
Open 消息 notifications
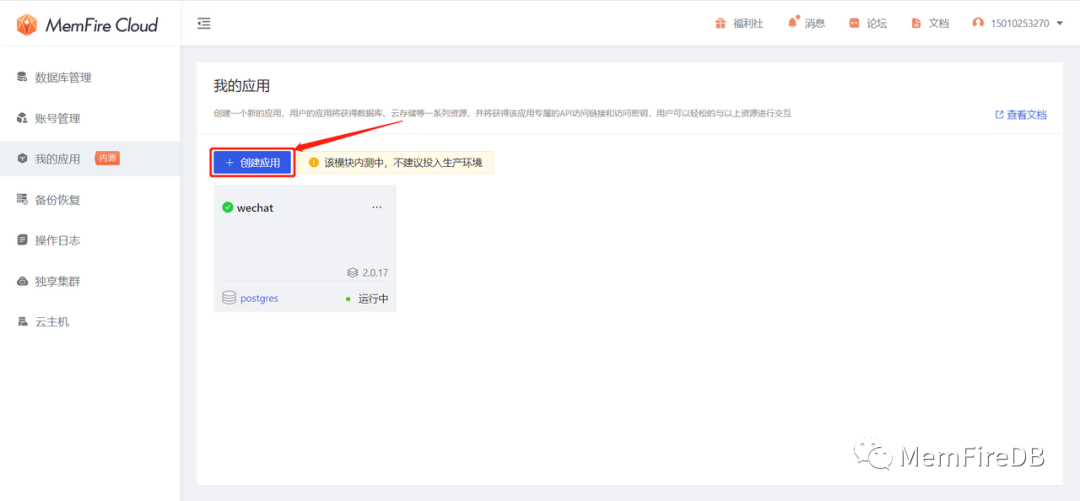[815, 23]
